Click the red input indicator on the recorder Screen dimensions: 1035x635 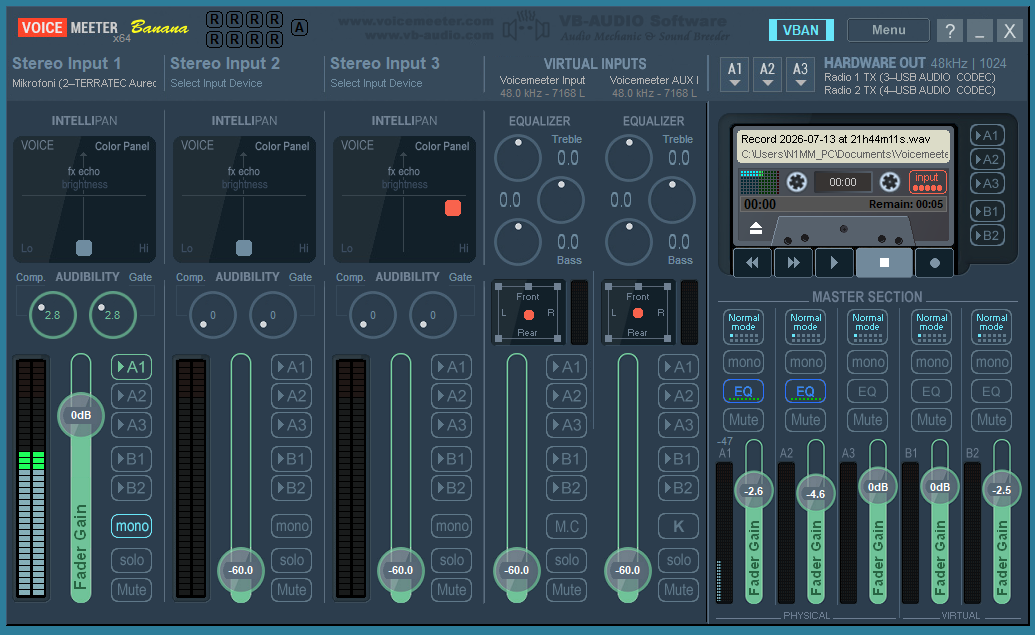tap(927, 182)
